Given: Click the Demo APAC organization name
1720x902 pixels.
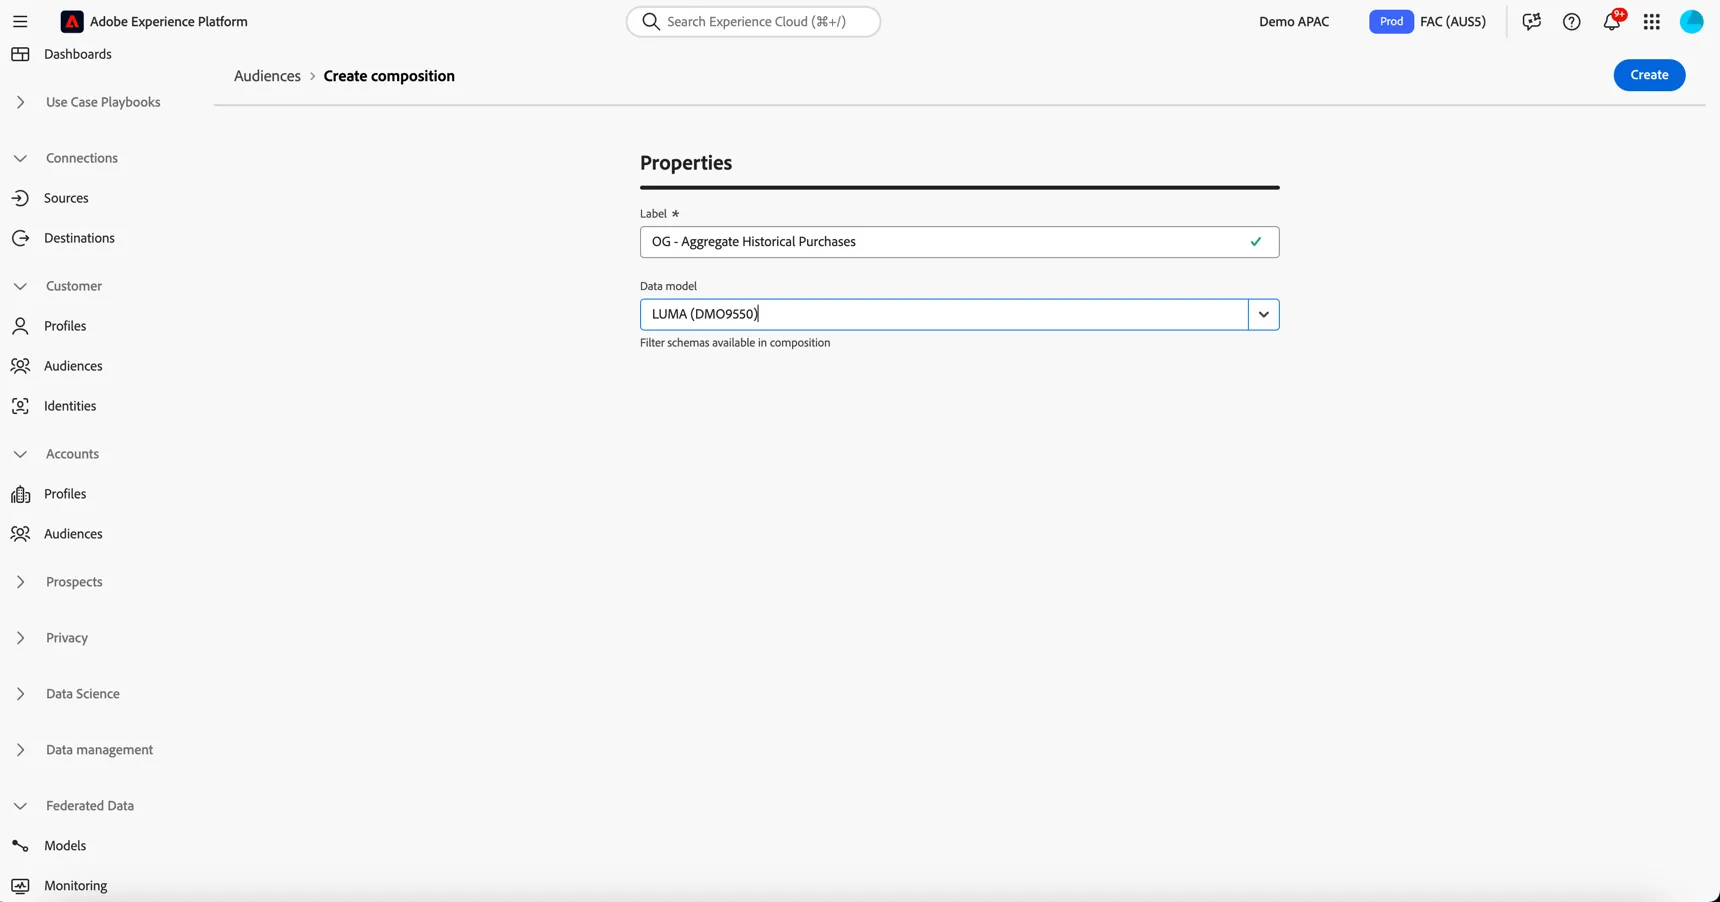Looking at the screenshot, I should [1294, 21].
